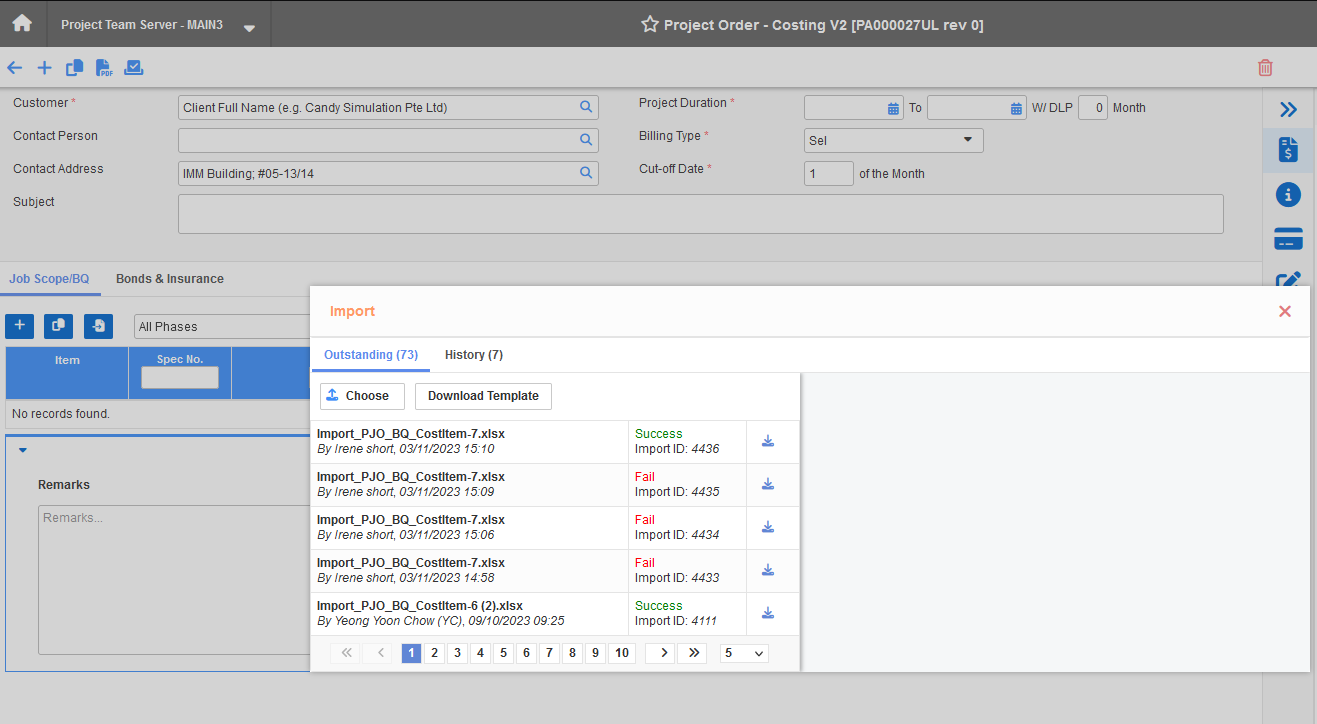
Task: Click the back arrow toolbar icon
Action: (14, 68)
